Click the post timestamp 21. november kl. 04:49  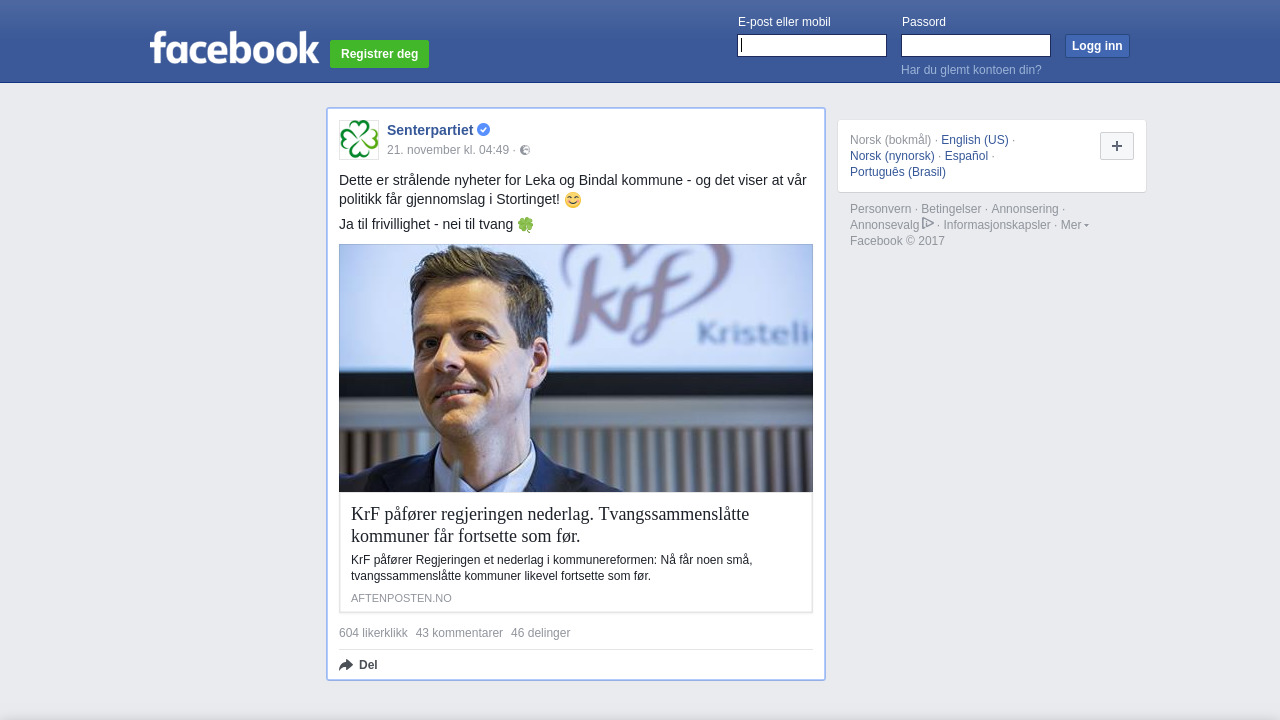click(x=448, y=150)
